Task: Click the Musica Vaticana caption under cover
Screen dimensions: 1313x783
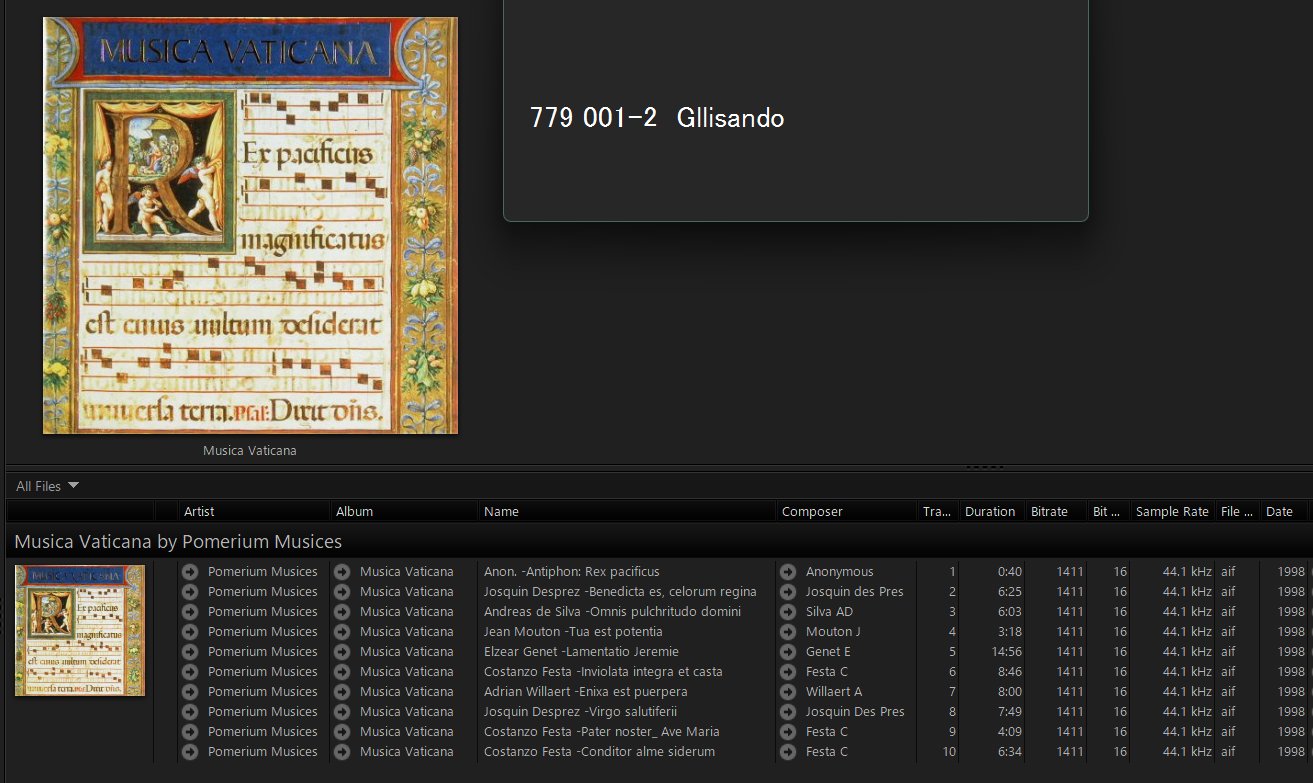Action: point(250,451)
